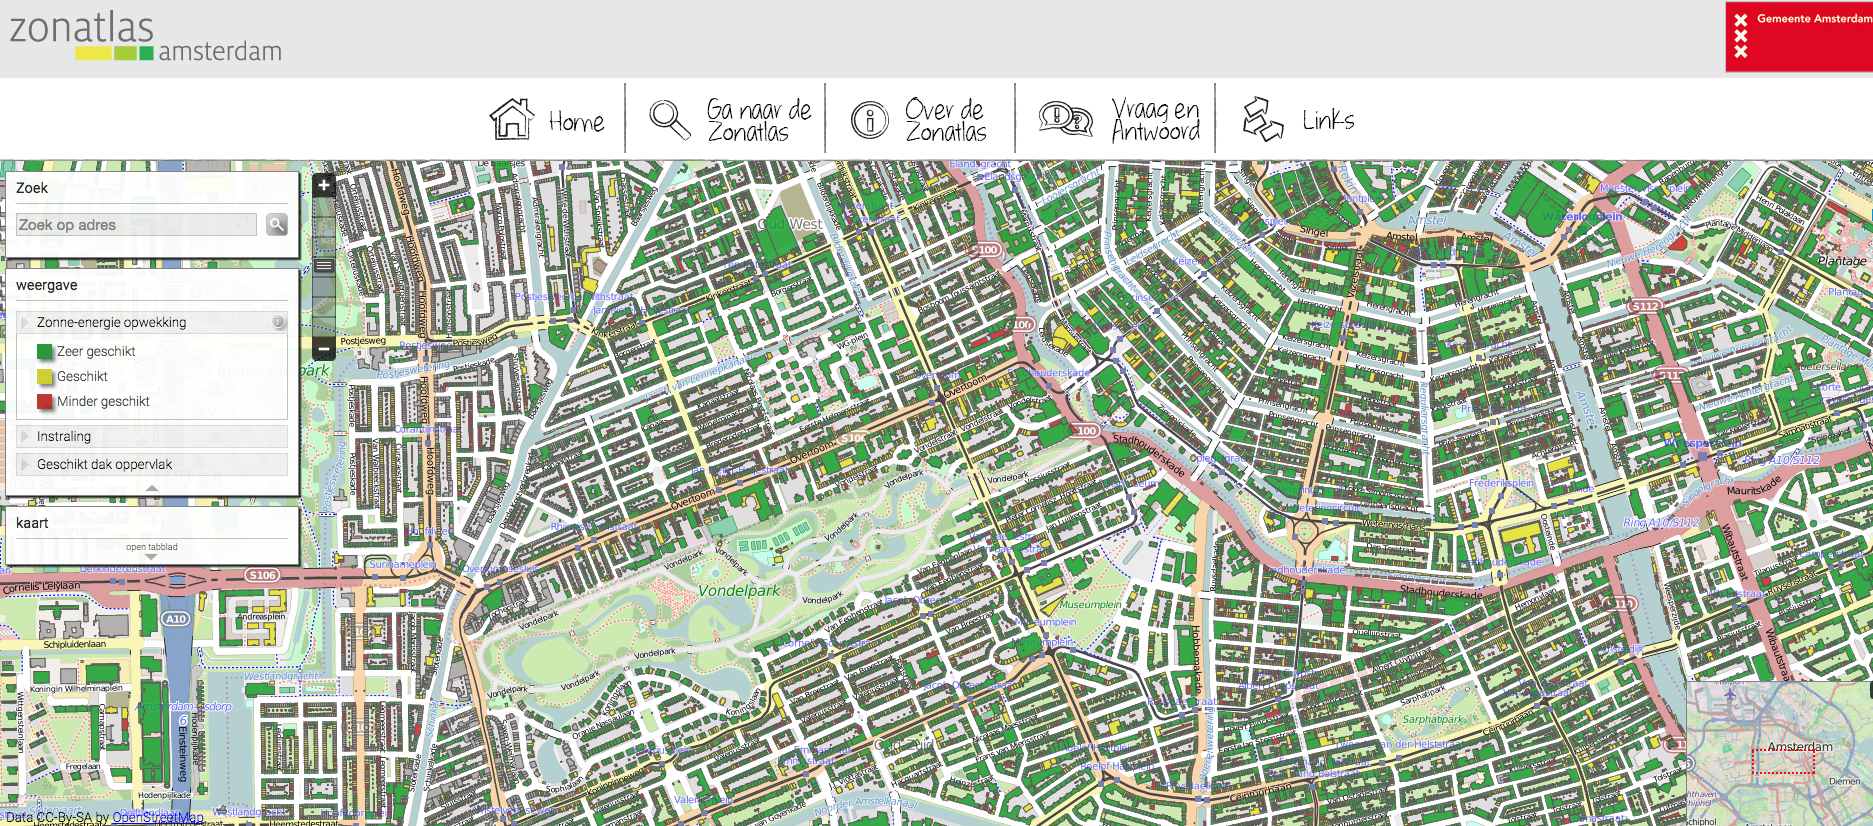Click the Plantage label on the map

click(1842, 261)
